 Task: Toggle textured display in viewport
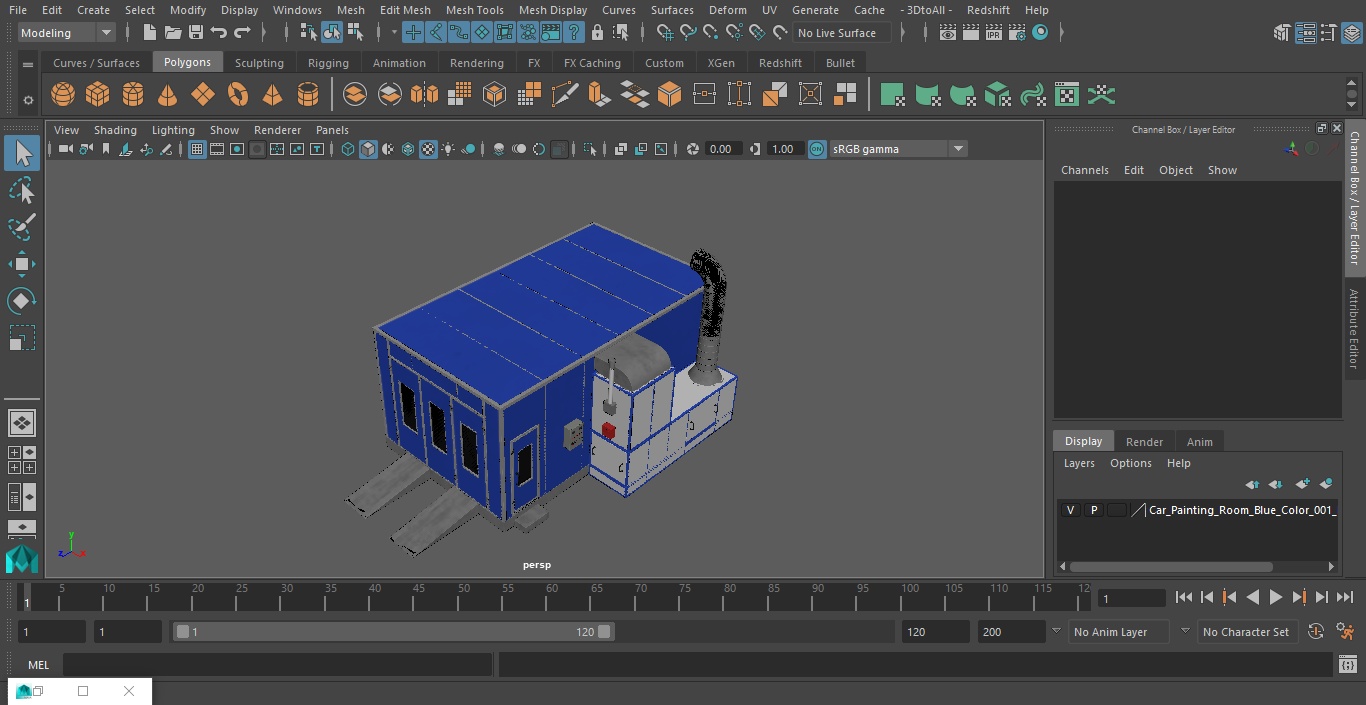(x=428, y=149)
